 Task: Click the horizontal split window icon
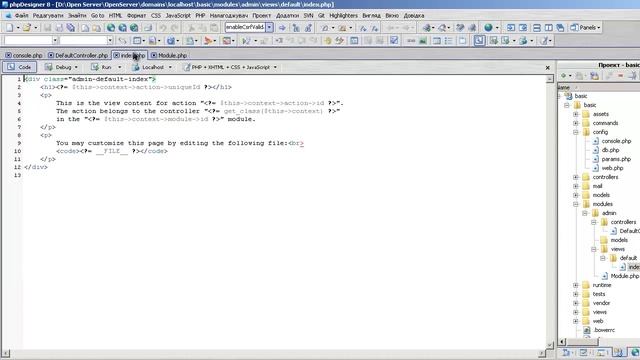[x=537, y=28]
